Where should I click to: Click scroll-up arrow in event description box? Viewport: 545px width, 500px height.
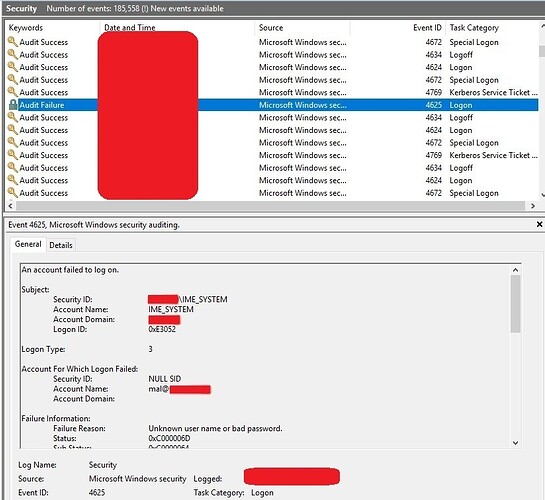click(515, 270)
